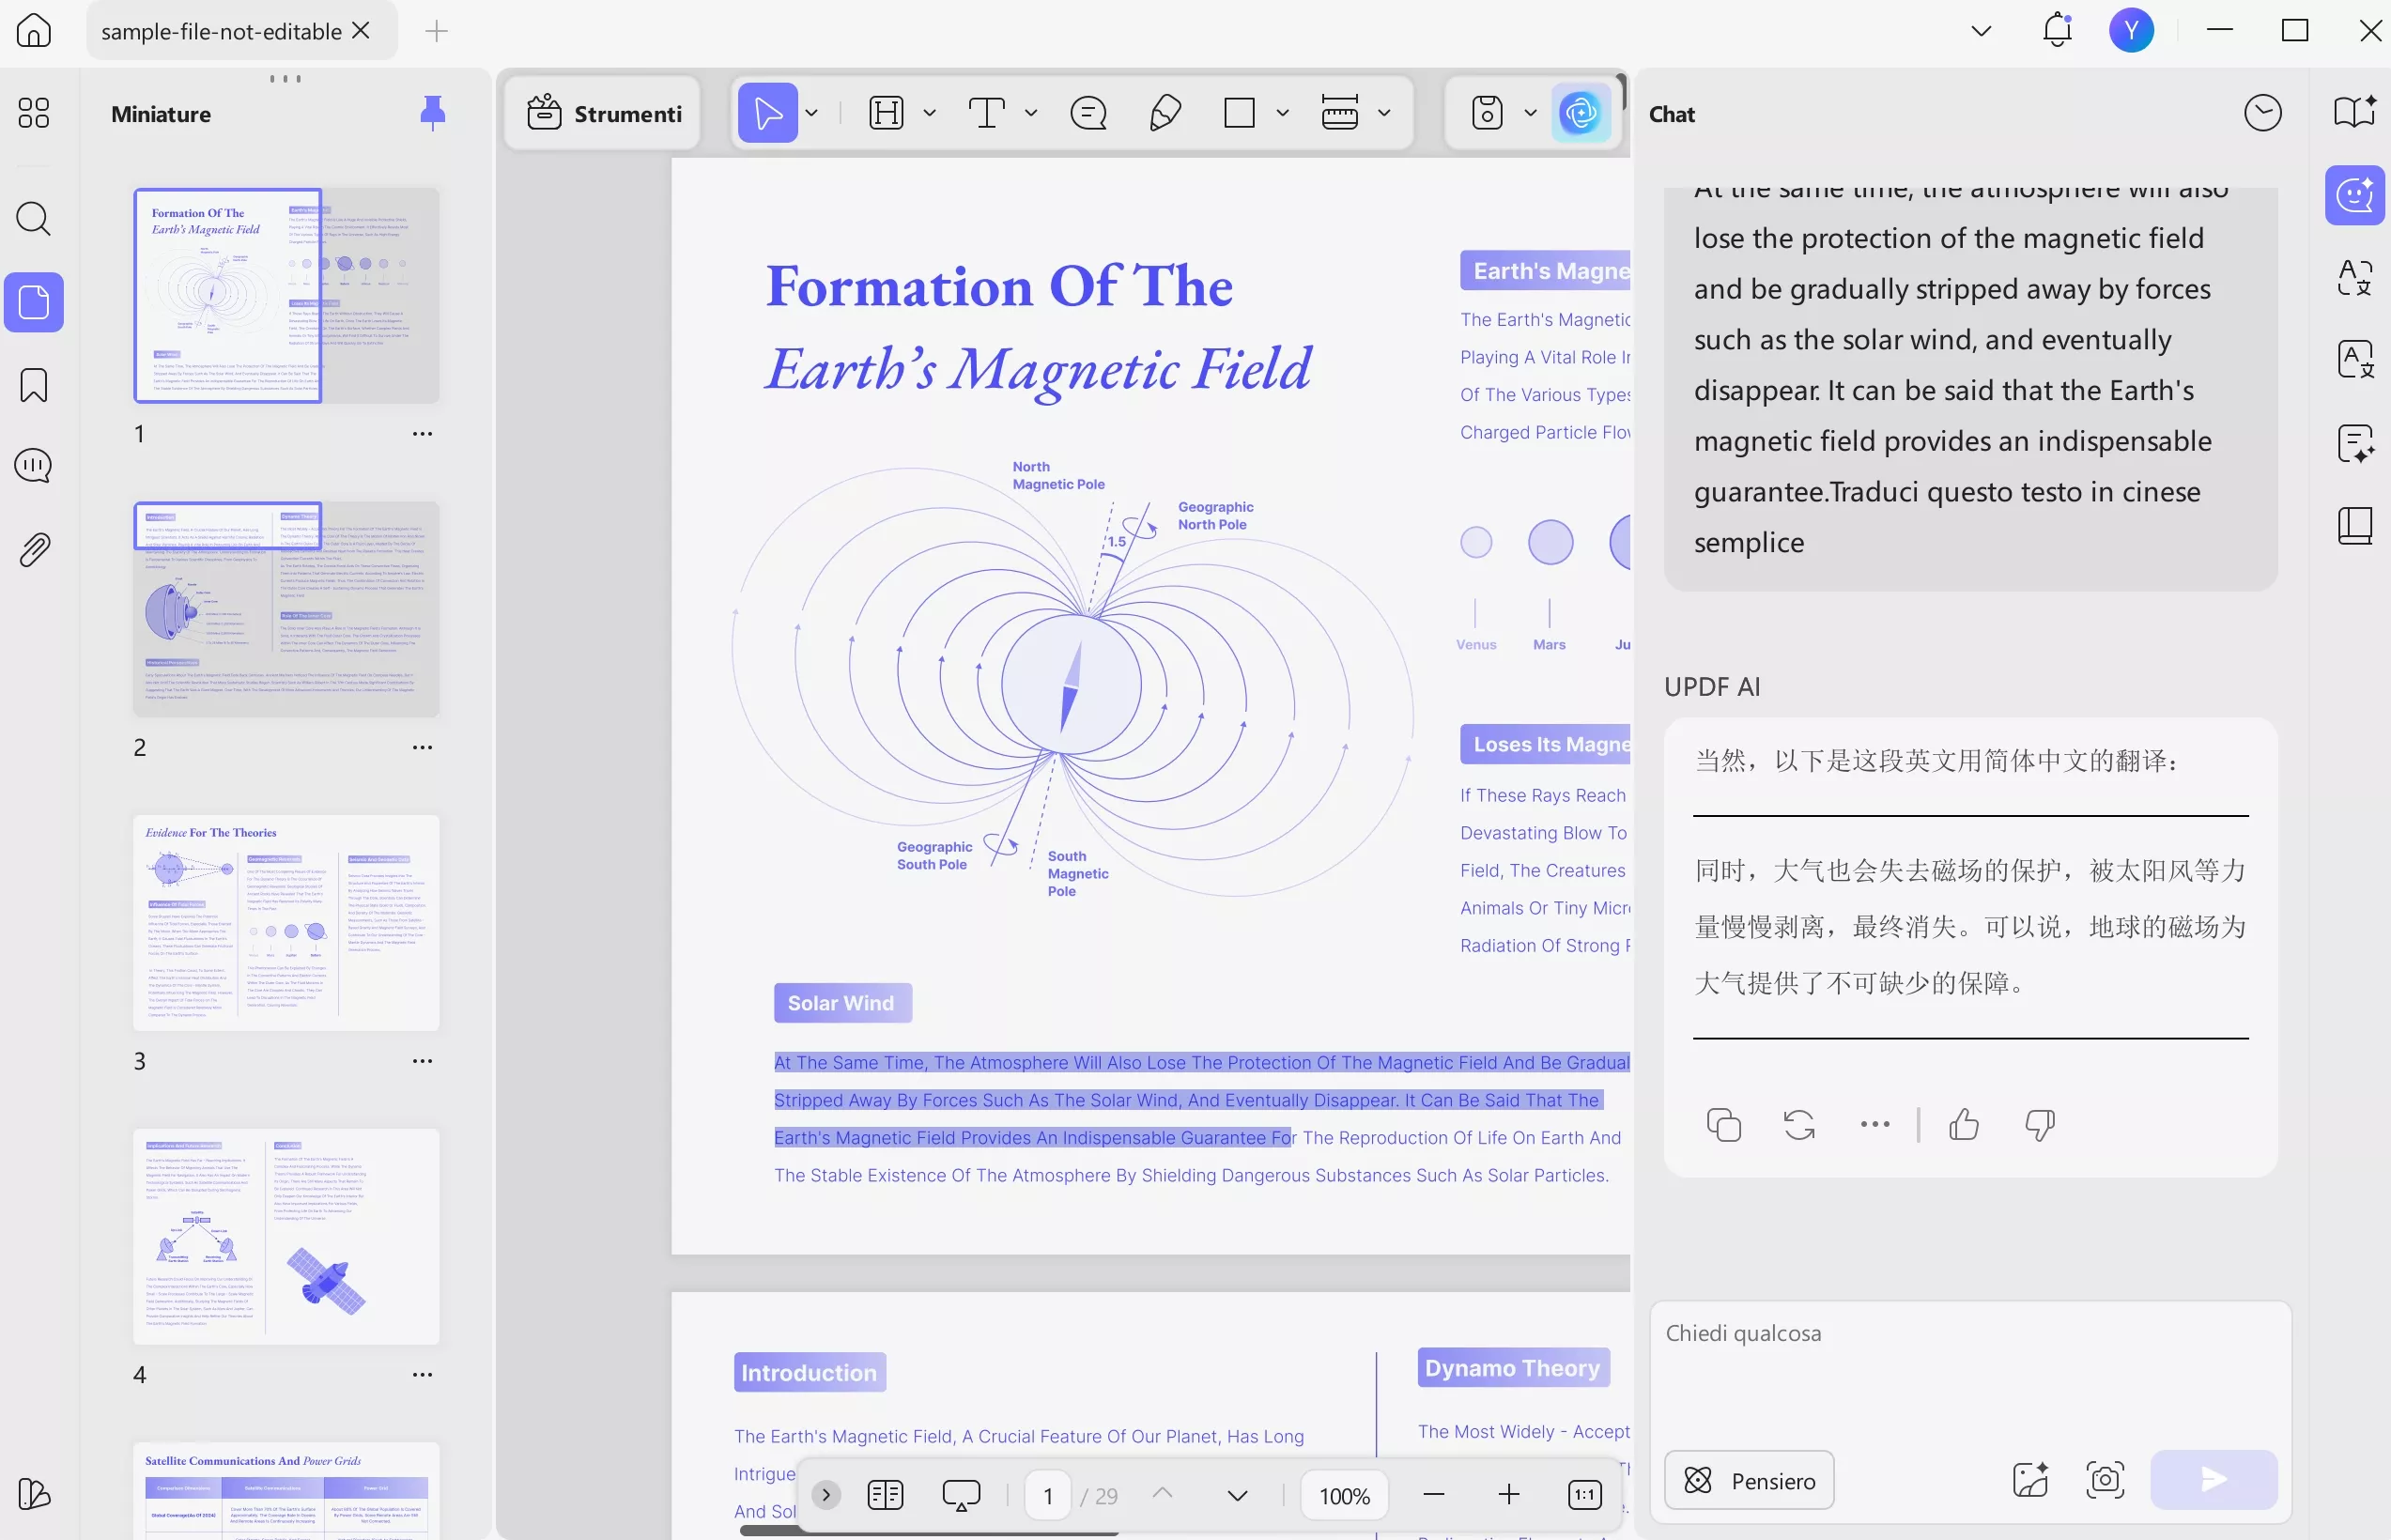
Task: Switch page layout to two-page view icon
Action: click(885, 1495)
